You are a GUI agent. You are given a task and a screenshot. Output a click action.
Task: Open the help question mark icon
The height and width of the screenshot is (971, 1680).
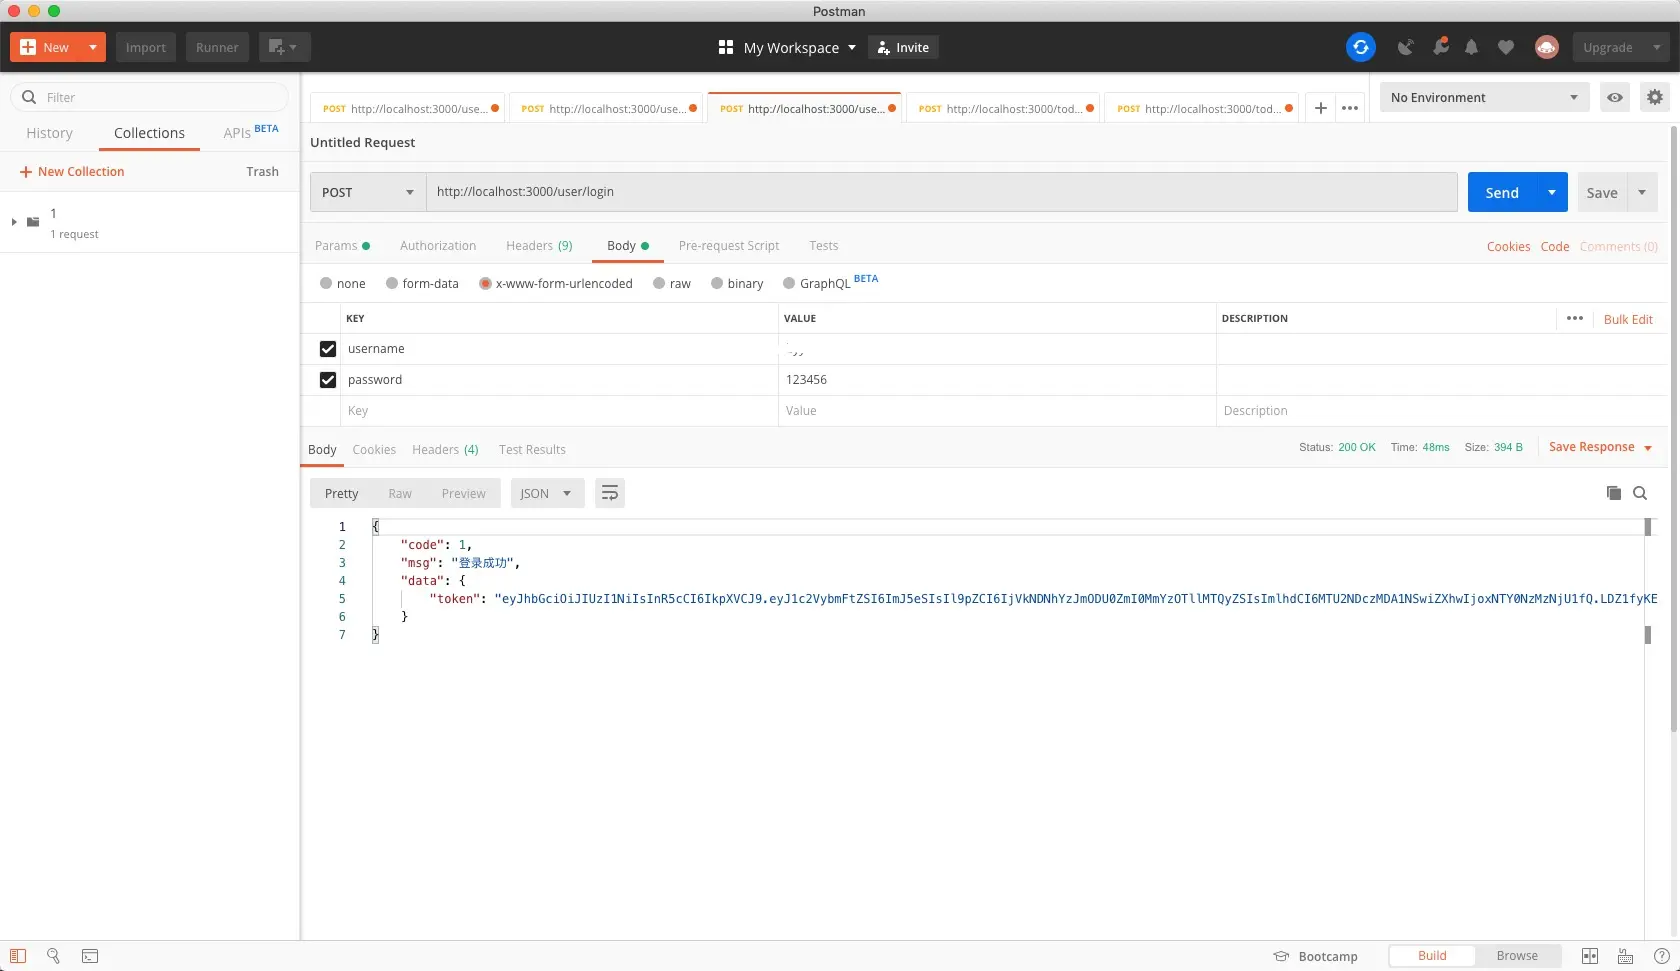(x=1662, y=956)
